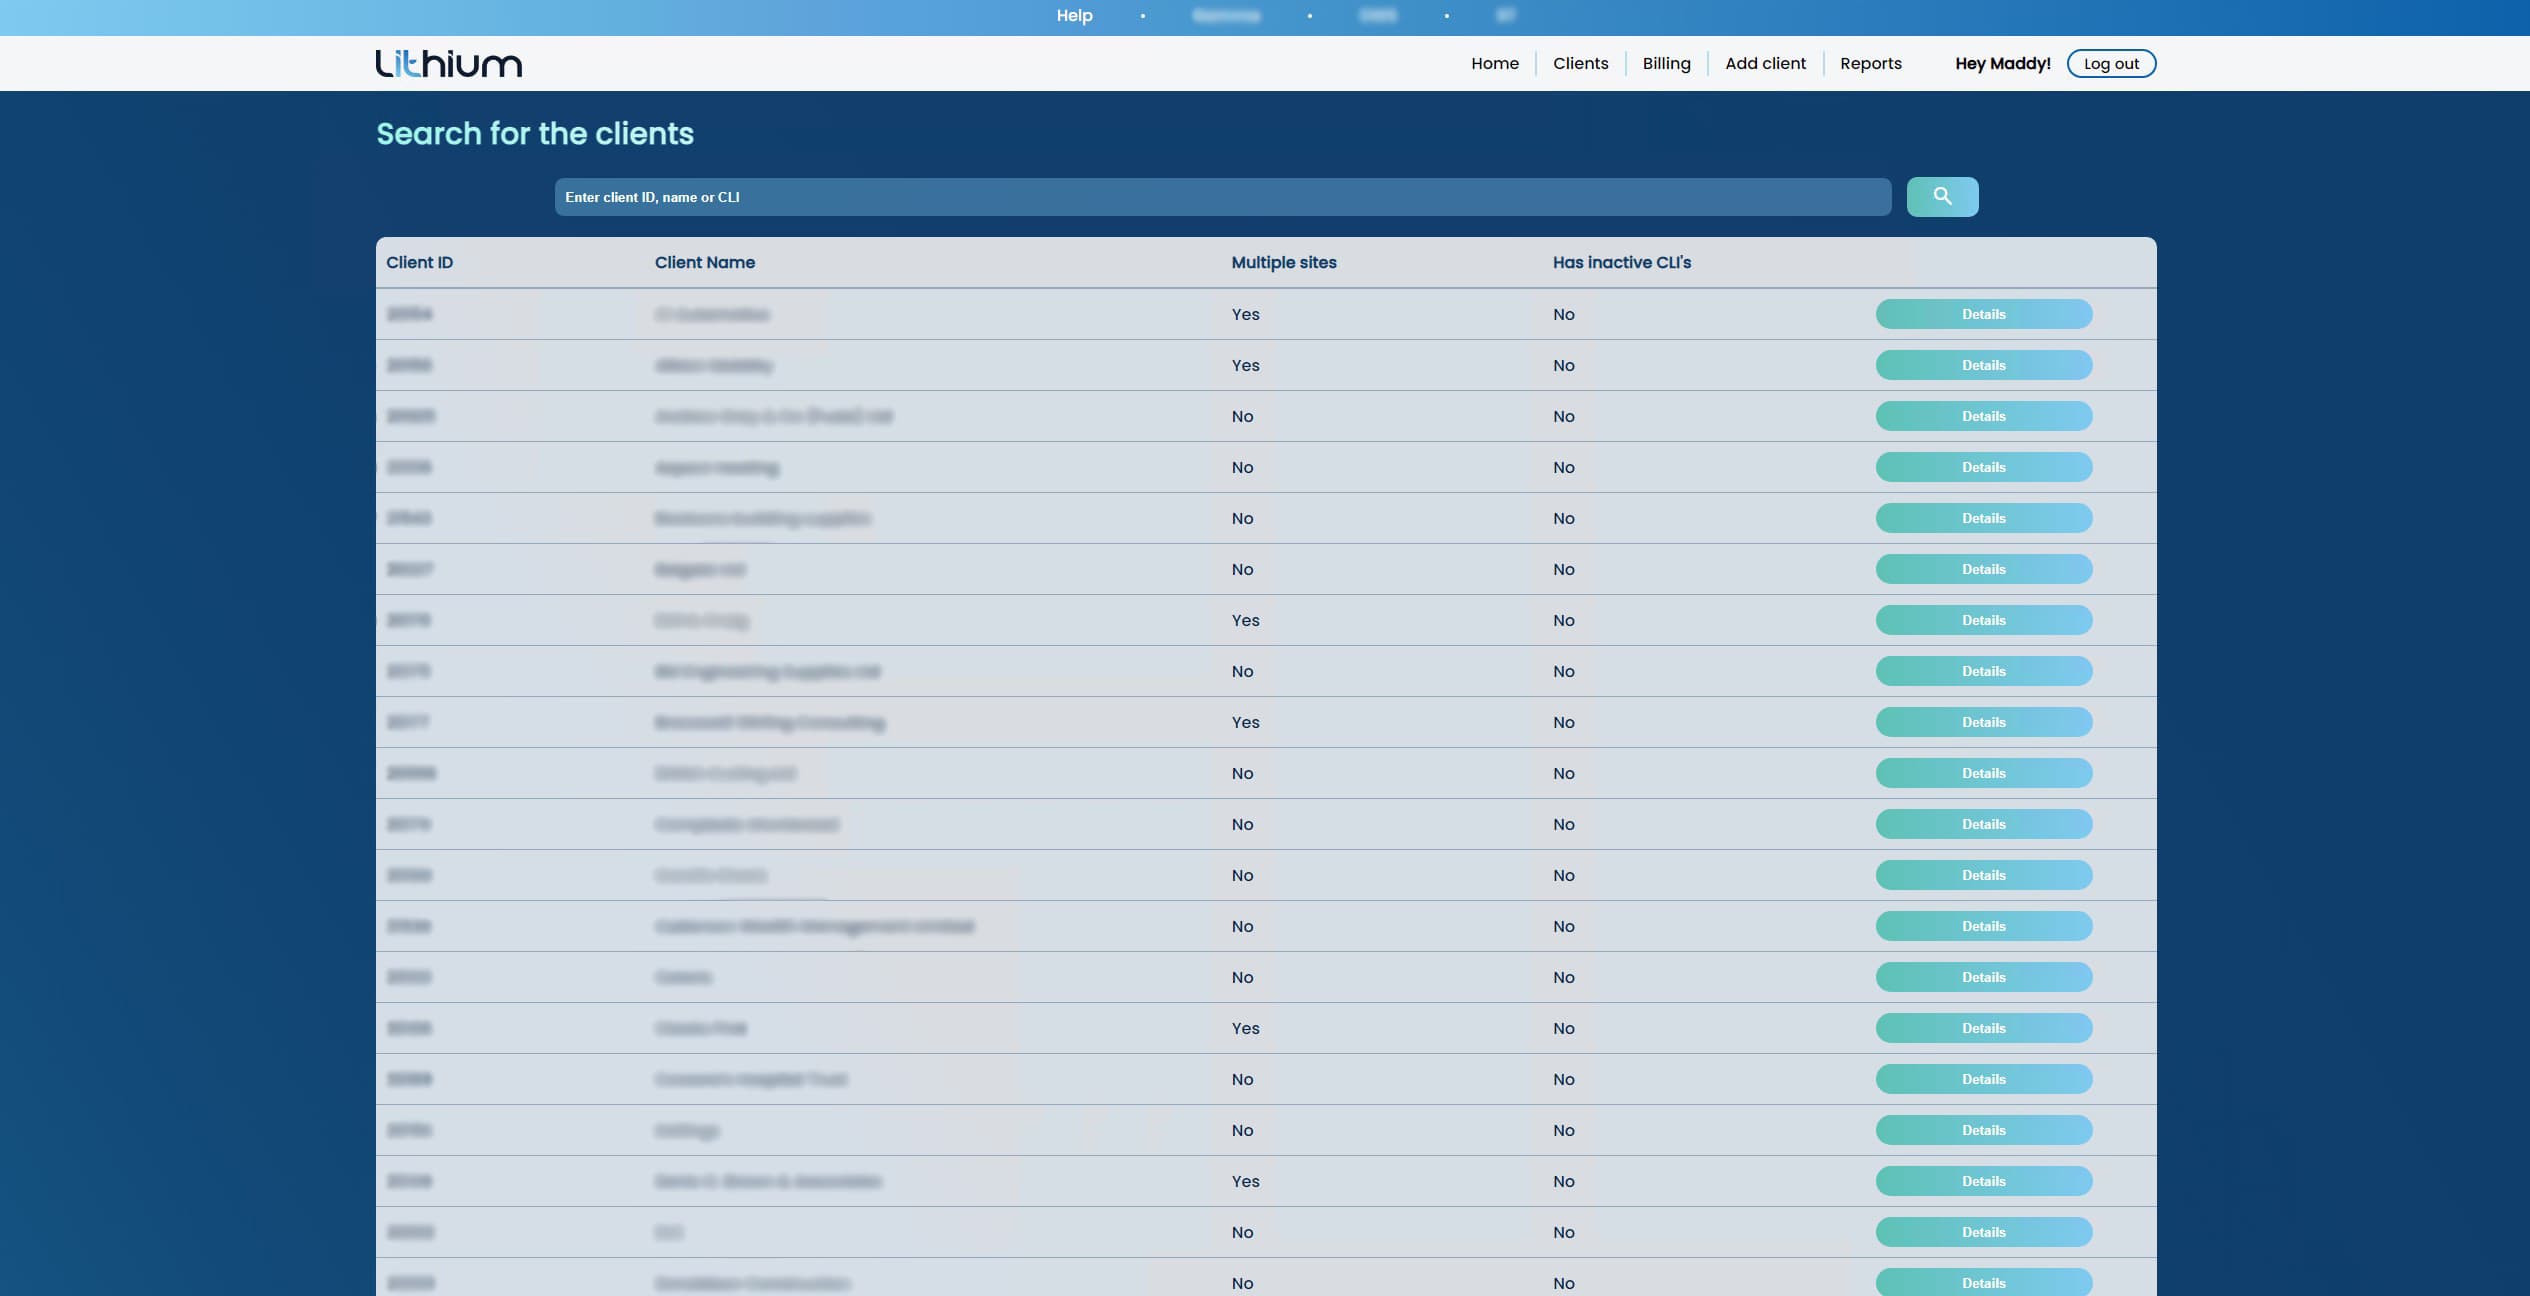
Task: Select Add client in navigation
Action: click(1765, 63)
